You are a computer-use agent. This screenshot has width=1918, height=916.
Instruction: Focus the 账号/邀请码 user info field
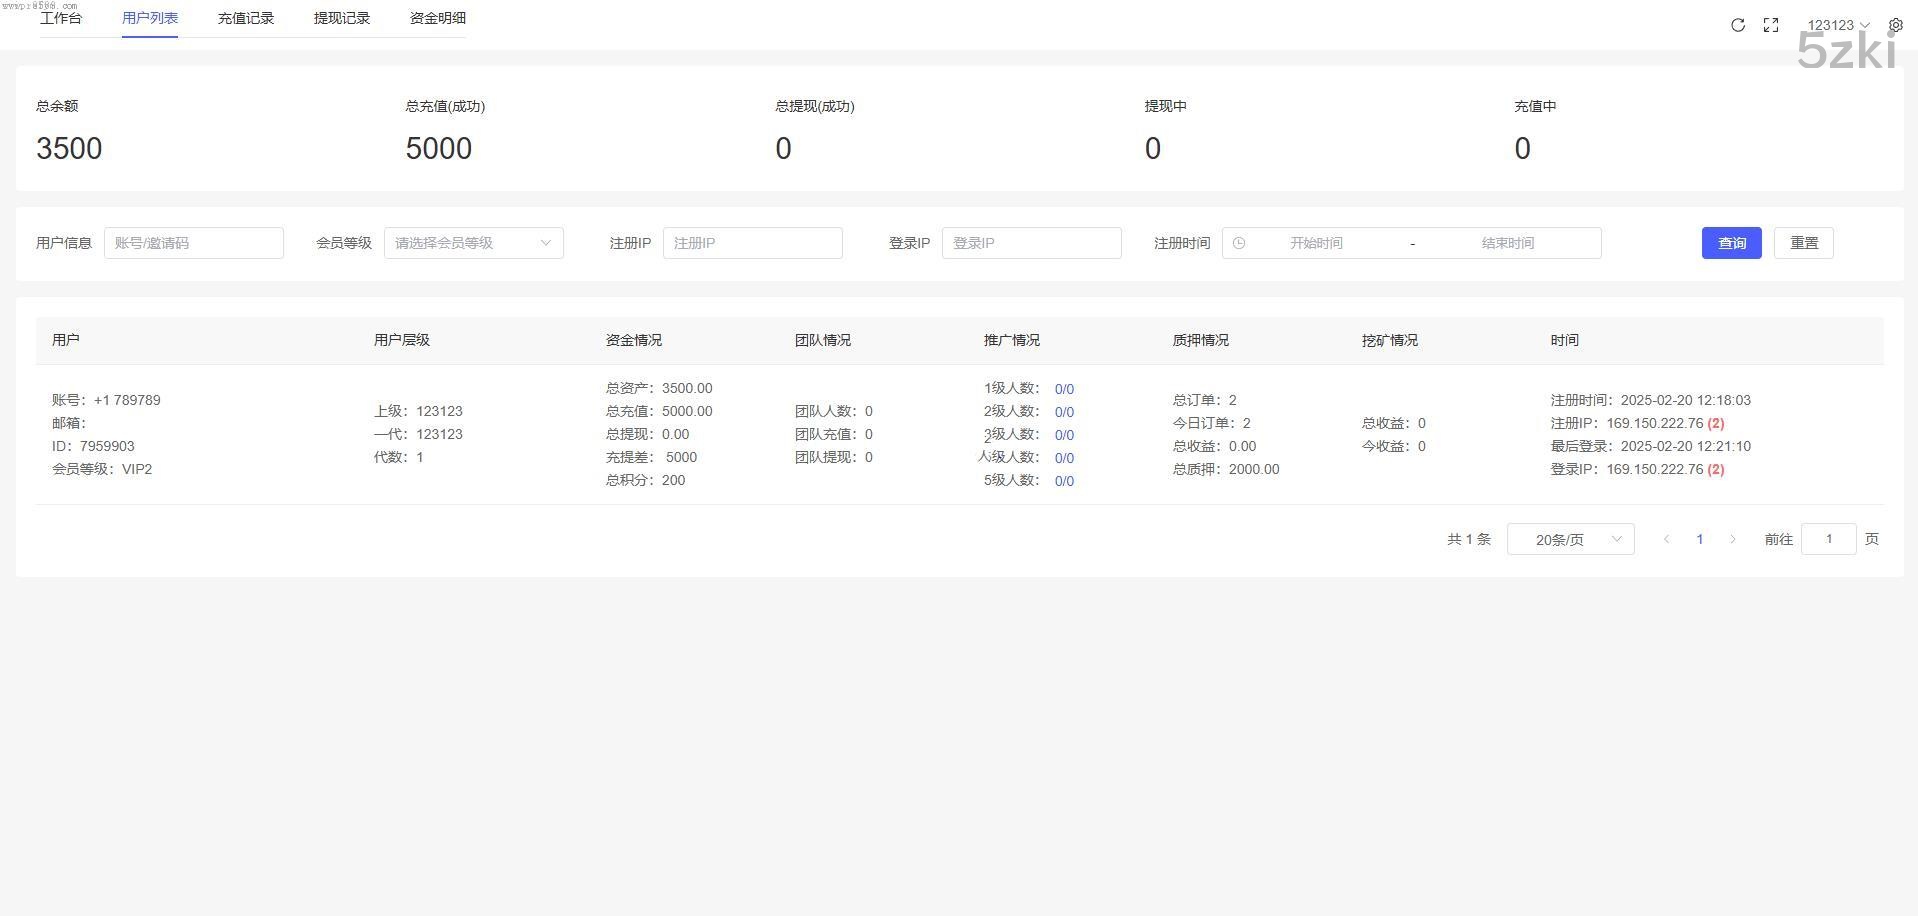[194, 243]
